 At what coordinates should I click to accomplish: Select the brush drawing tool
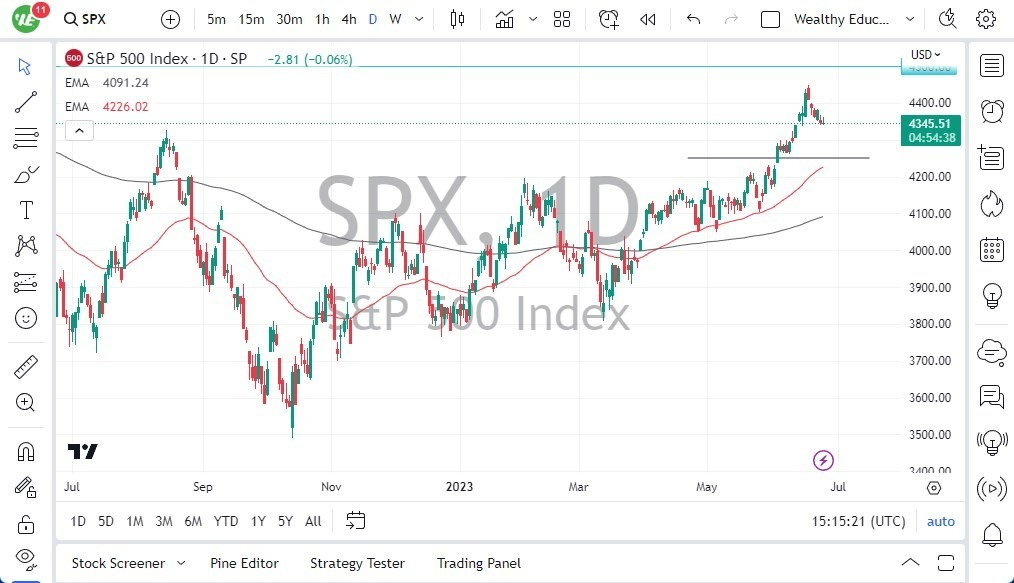(26, 173)
